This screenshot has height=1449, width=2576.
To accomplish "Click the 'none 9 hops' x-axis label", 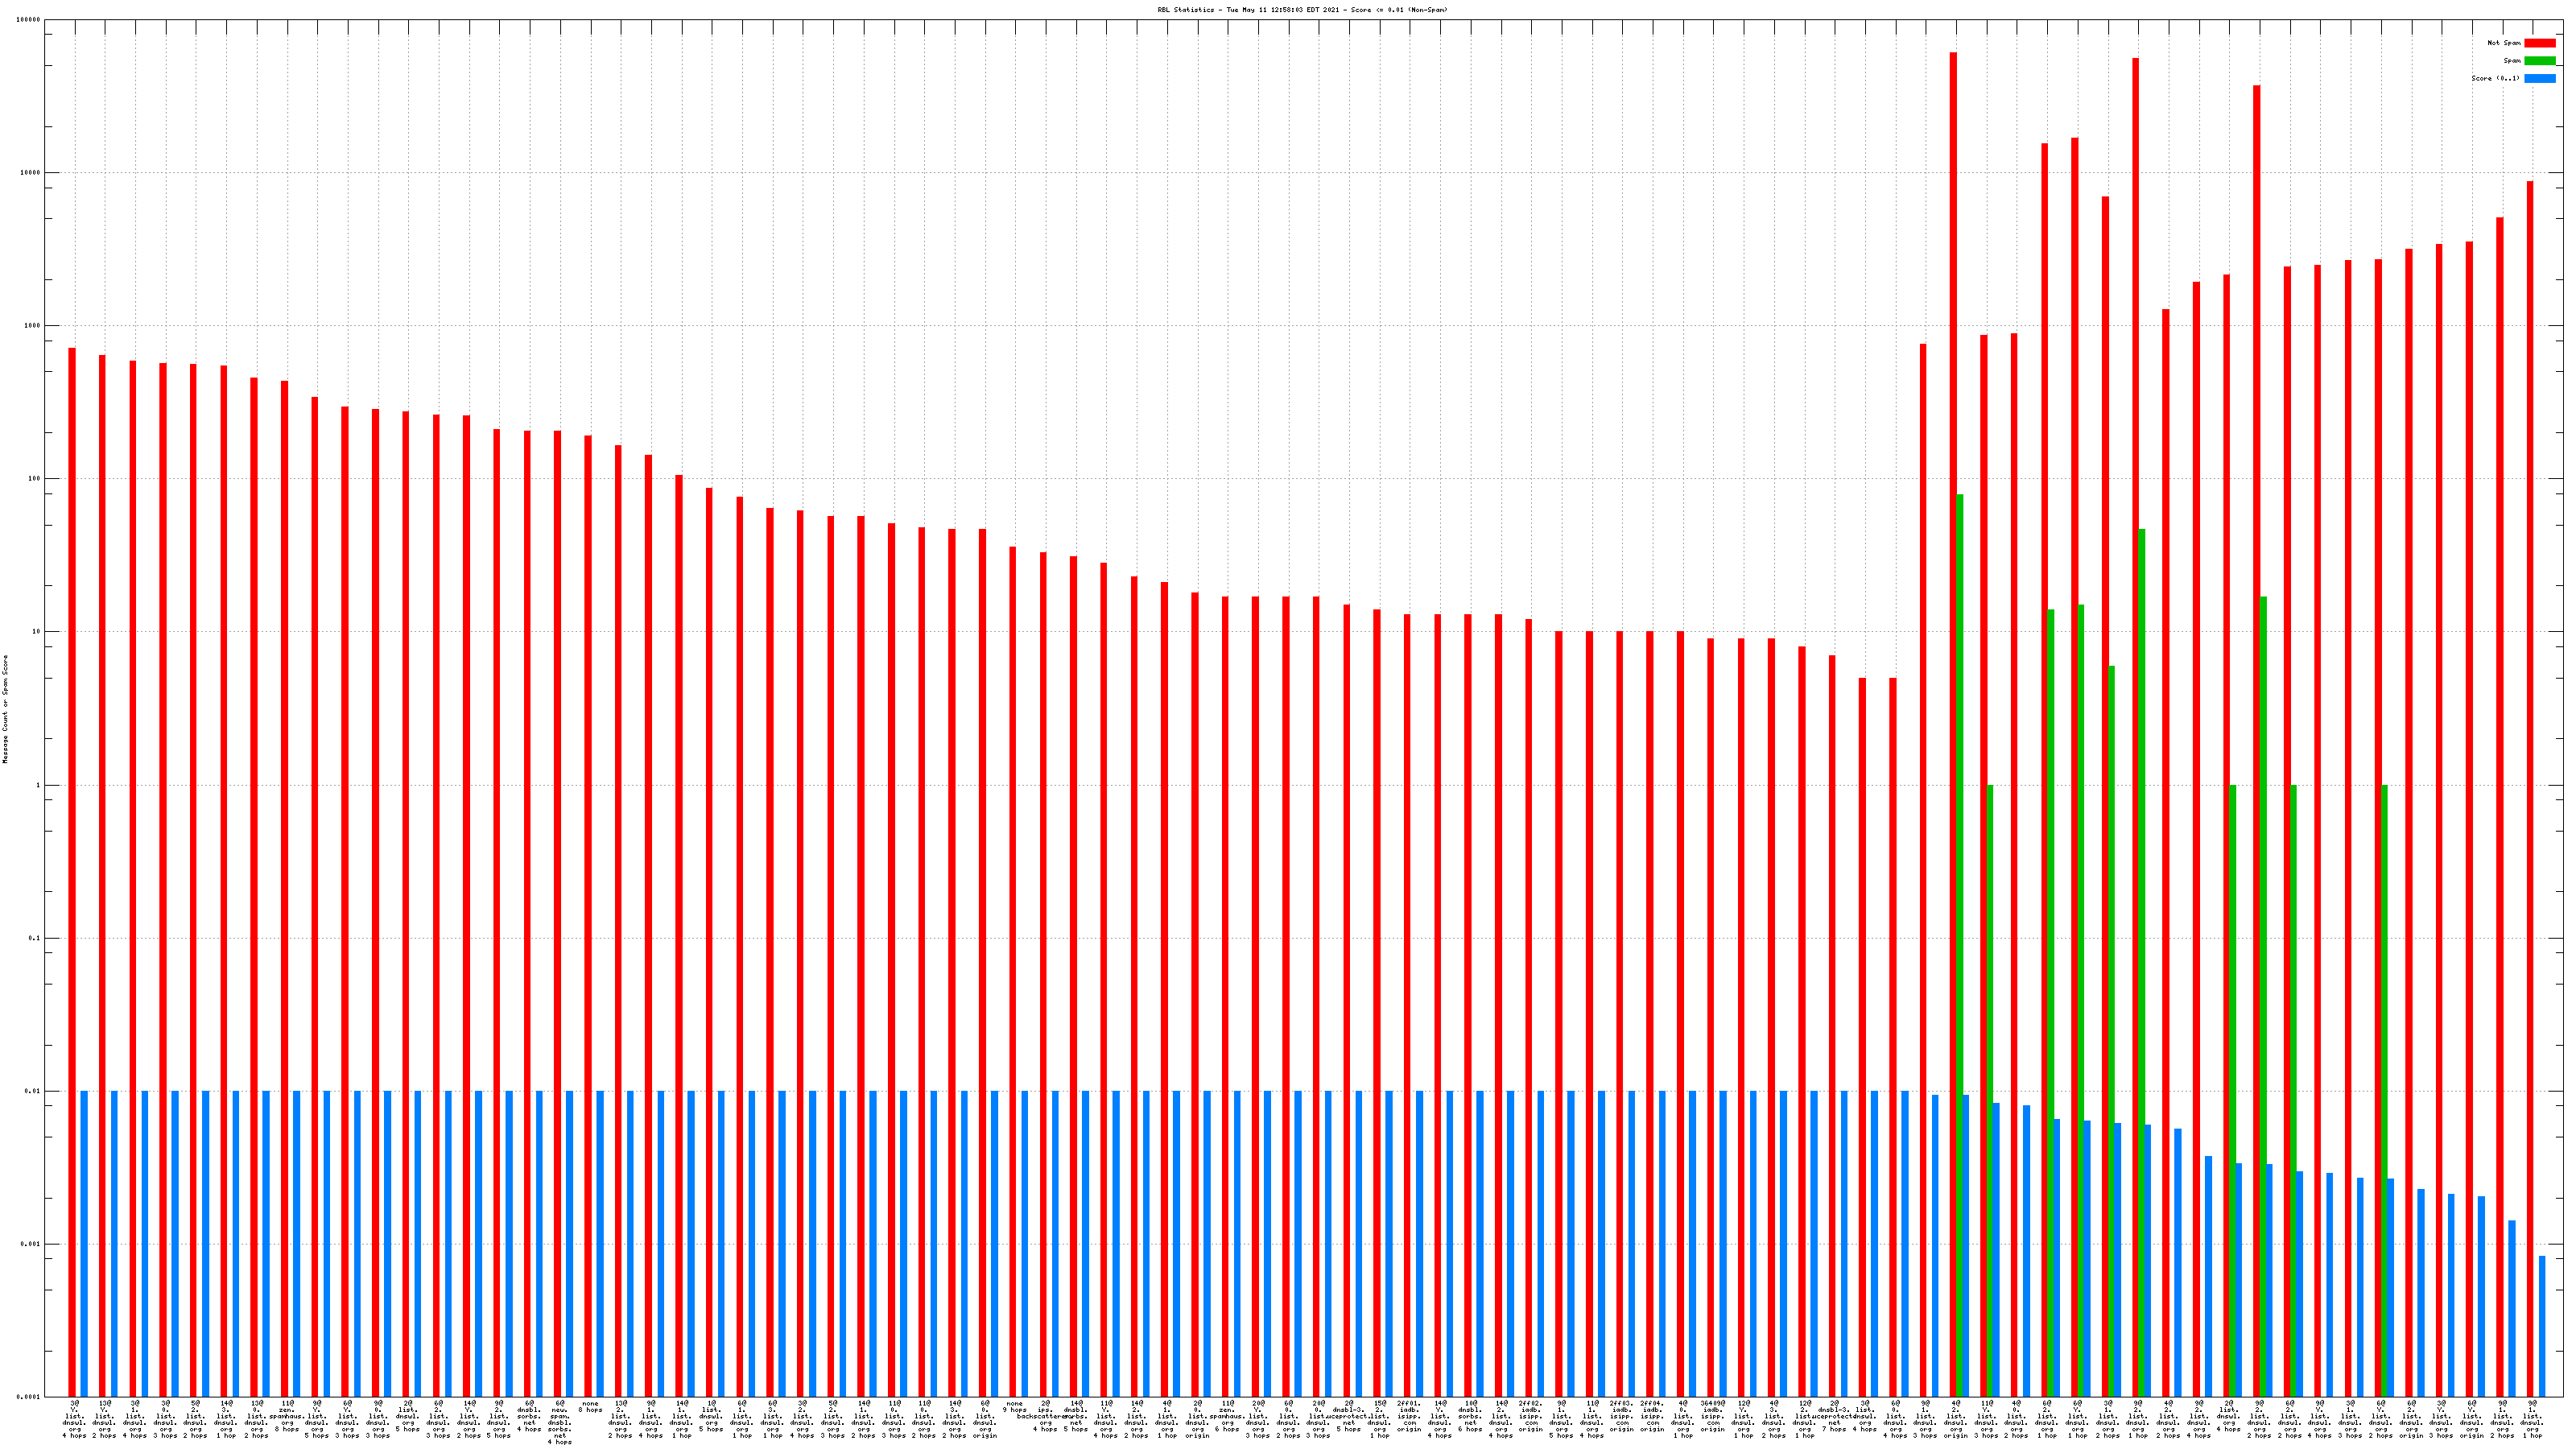I will coord(1014,1406).
